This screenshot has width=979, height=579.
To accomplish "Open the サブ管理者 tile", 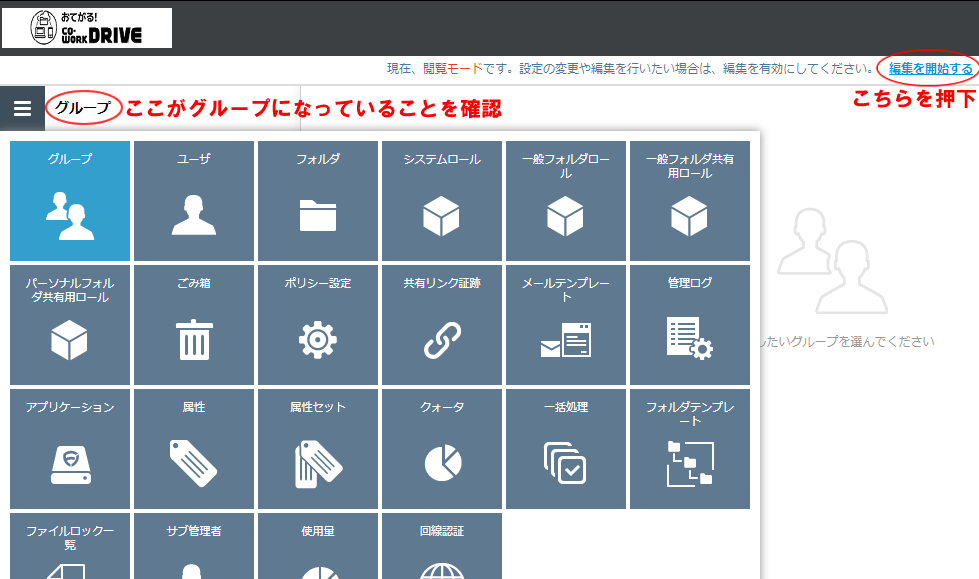I will pos(194,546).
